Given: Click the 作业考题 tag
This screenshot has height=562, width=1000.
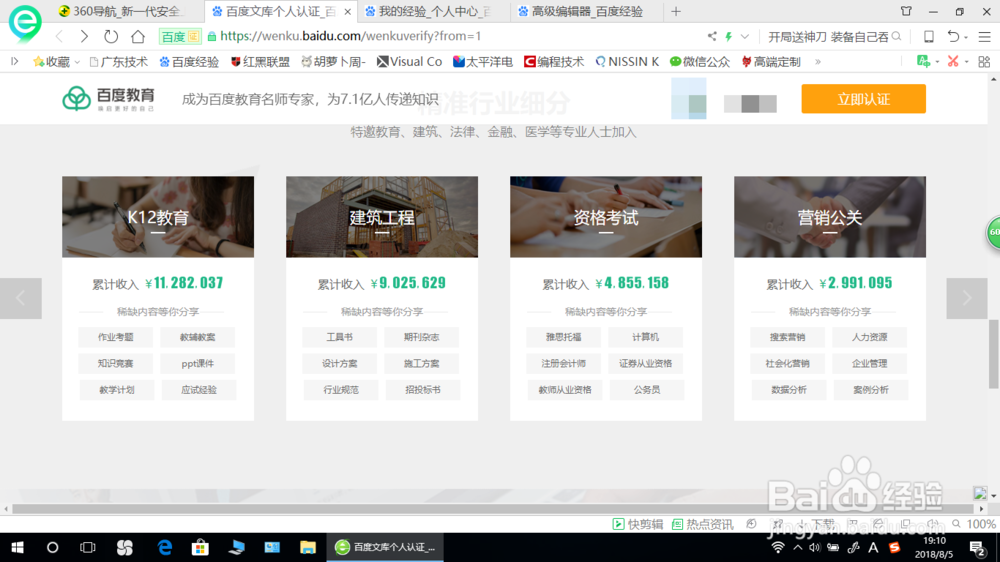Looking at the screenshot, I should [115, 337].
